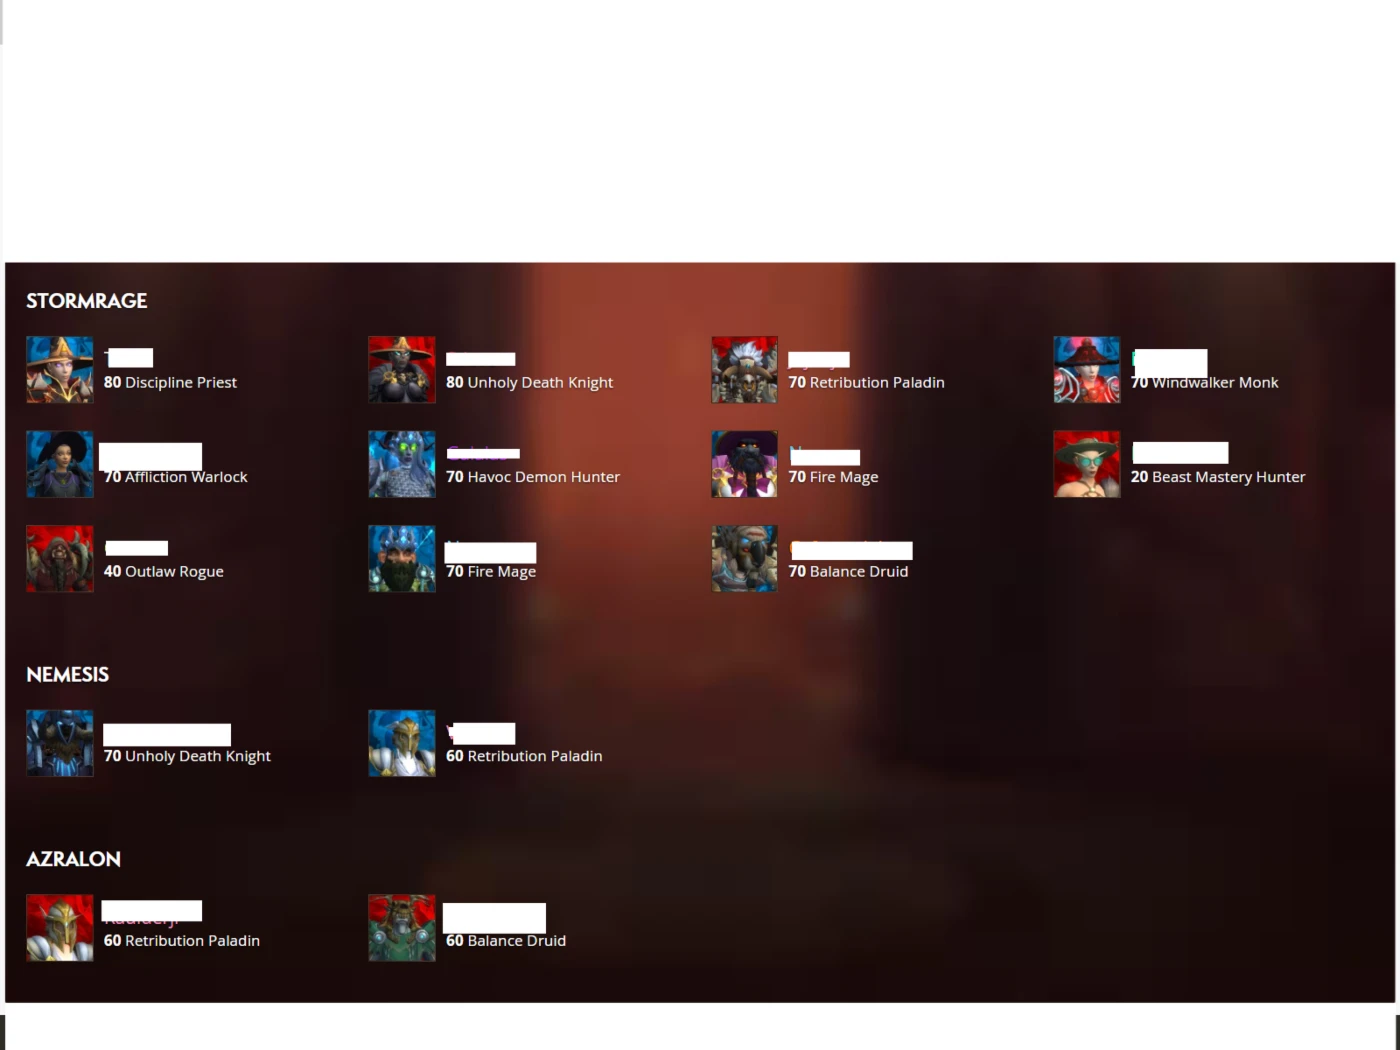Select the '70 Windwalker Monk' label
The height and width of the screenshot is (1050, 1400).
[x=1204, y=383]
